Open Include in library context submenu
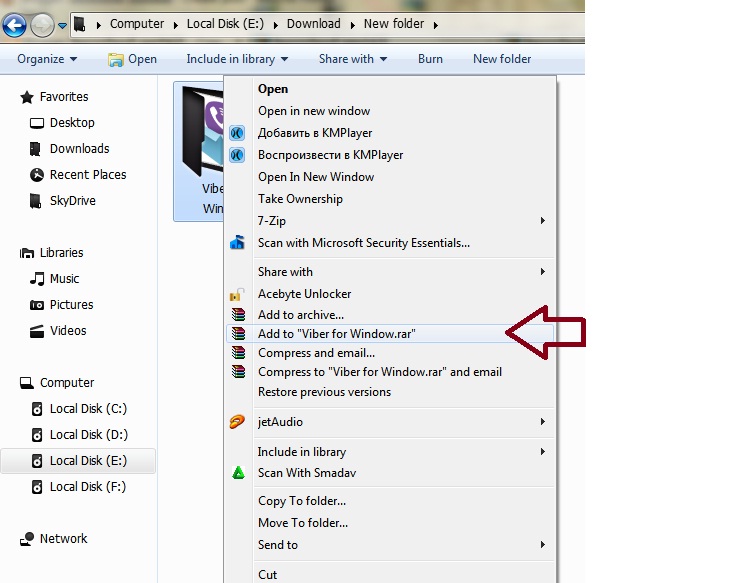 (390, 452)
